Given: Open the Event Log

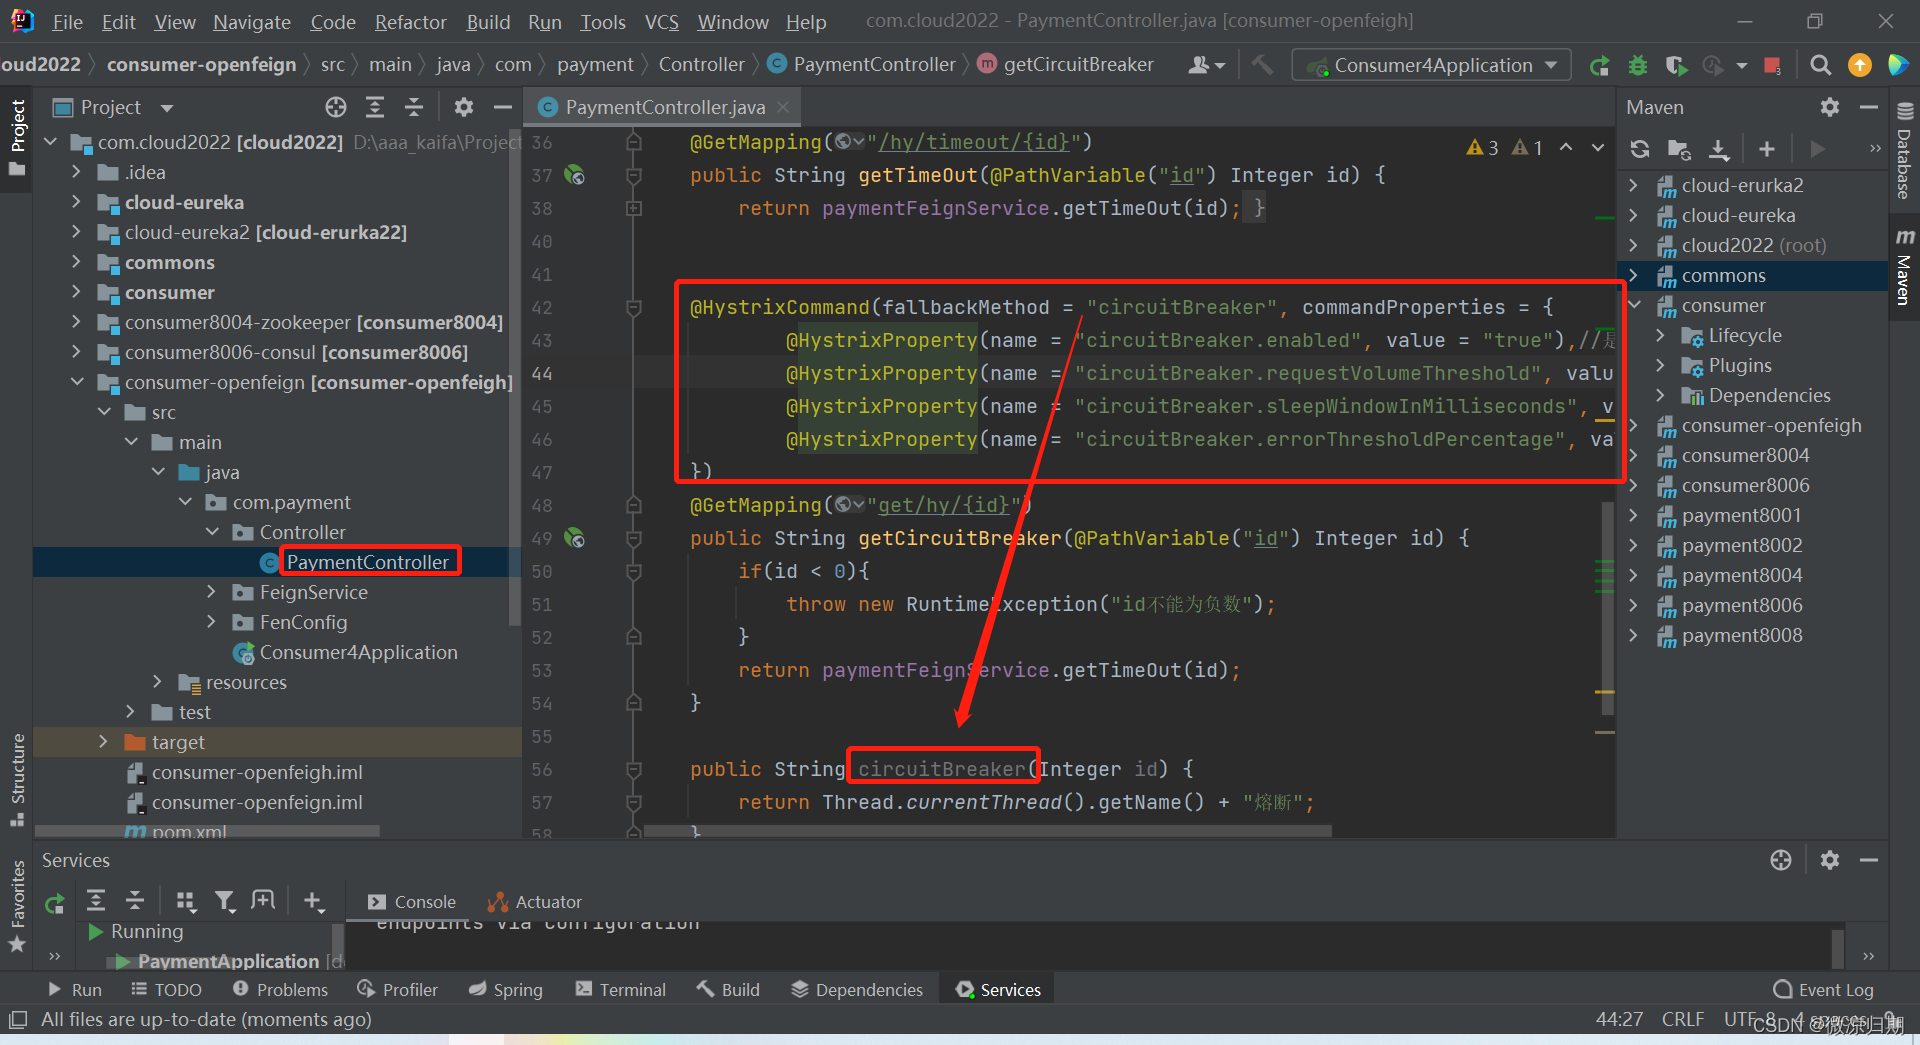Looking at the screenshot, I should click(x=1823, y=989).
